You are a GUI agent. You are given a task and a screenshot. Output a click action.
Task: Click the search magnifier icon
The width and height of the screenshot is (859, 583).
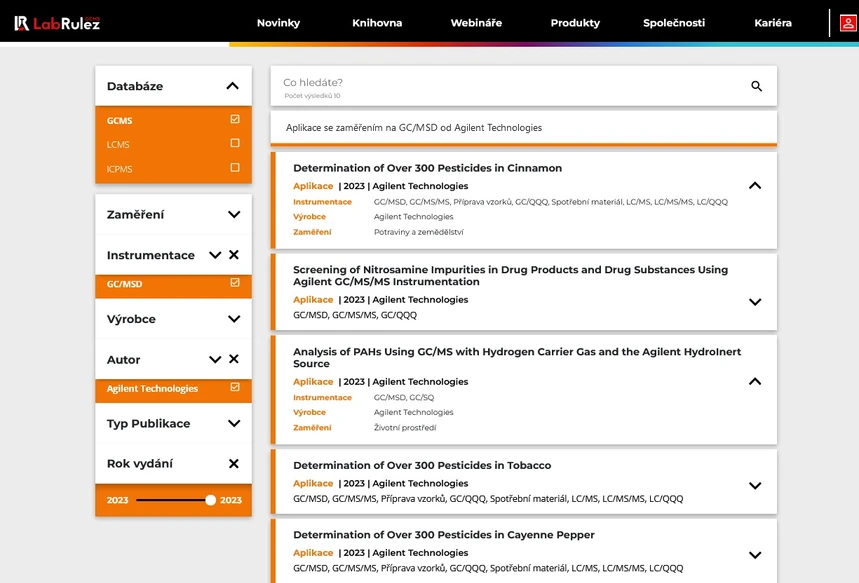[x=756, y=87]
